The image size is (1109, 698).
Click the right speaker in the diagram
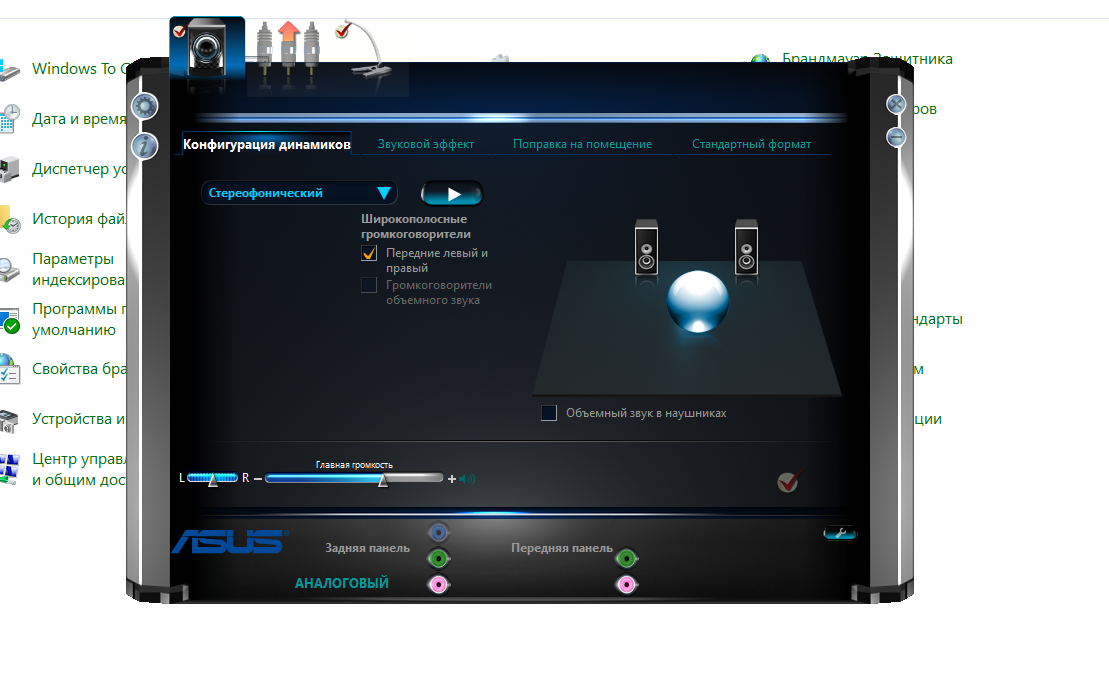[746, 247]
